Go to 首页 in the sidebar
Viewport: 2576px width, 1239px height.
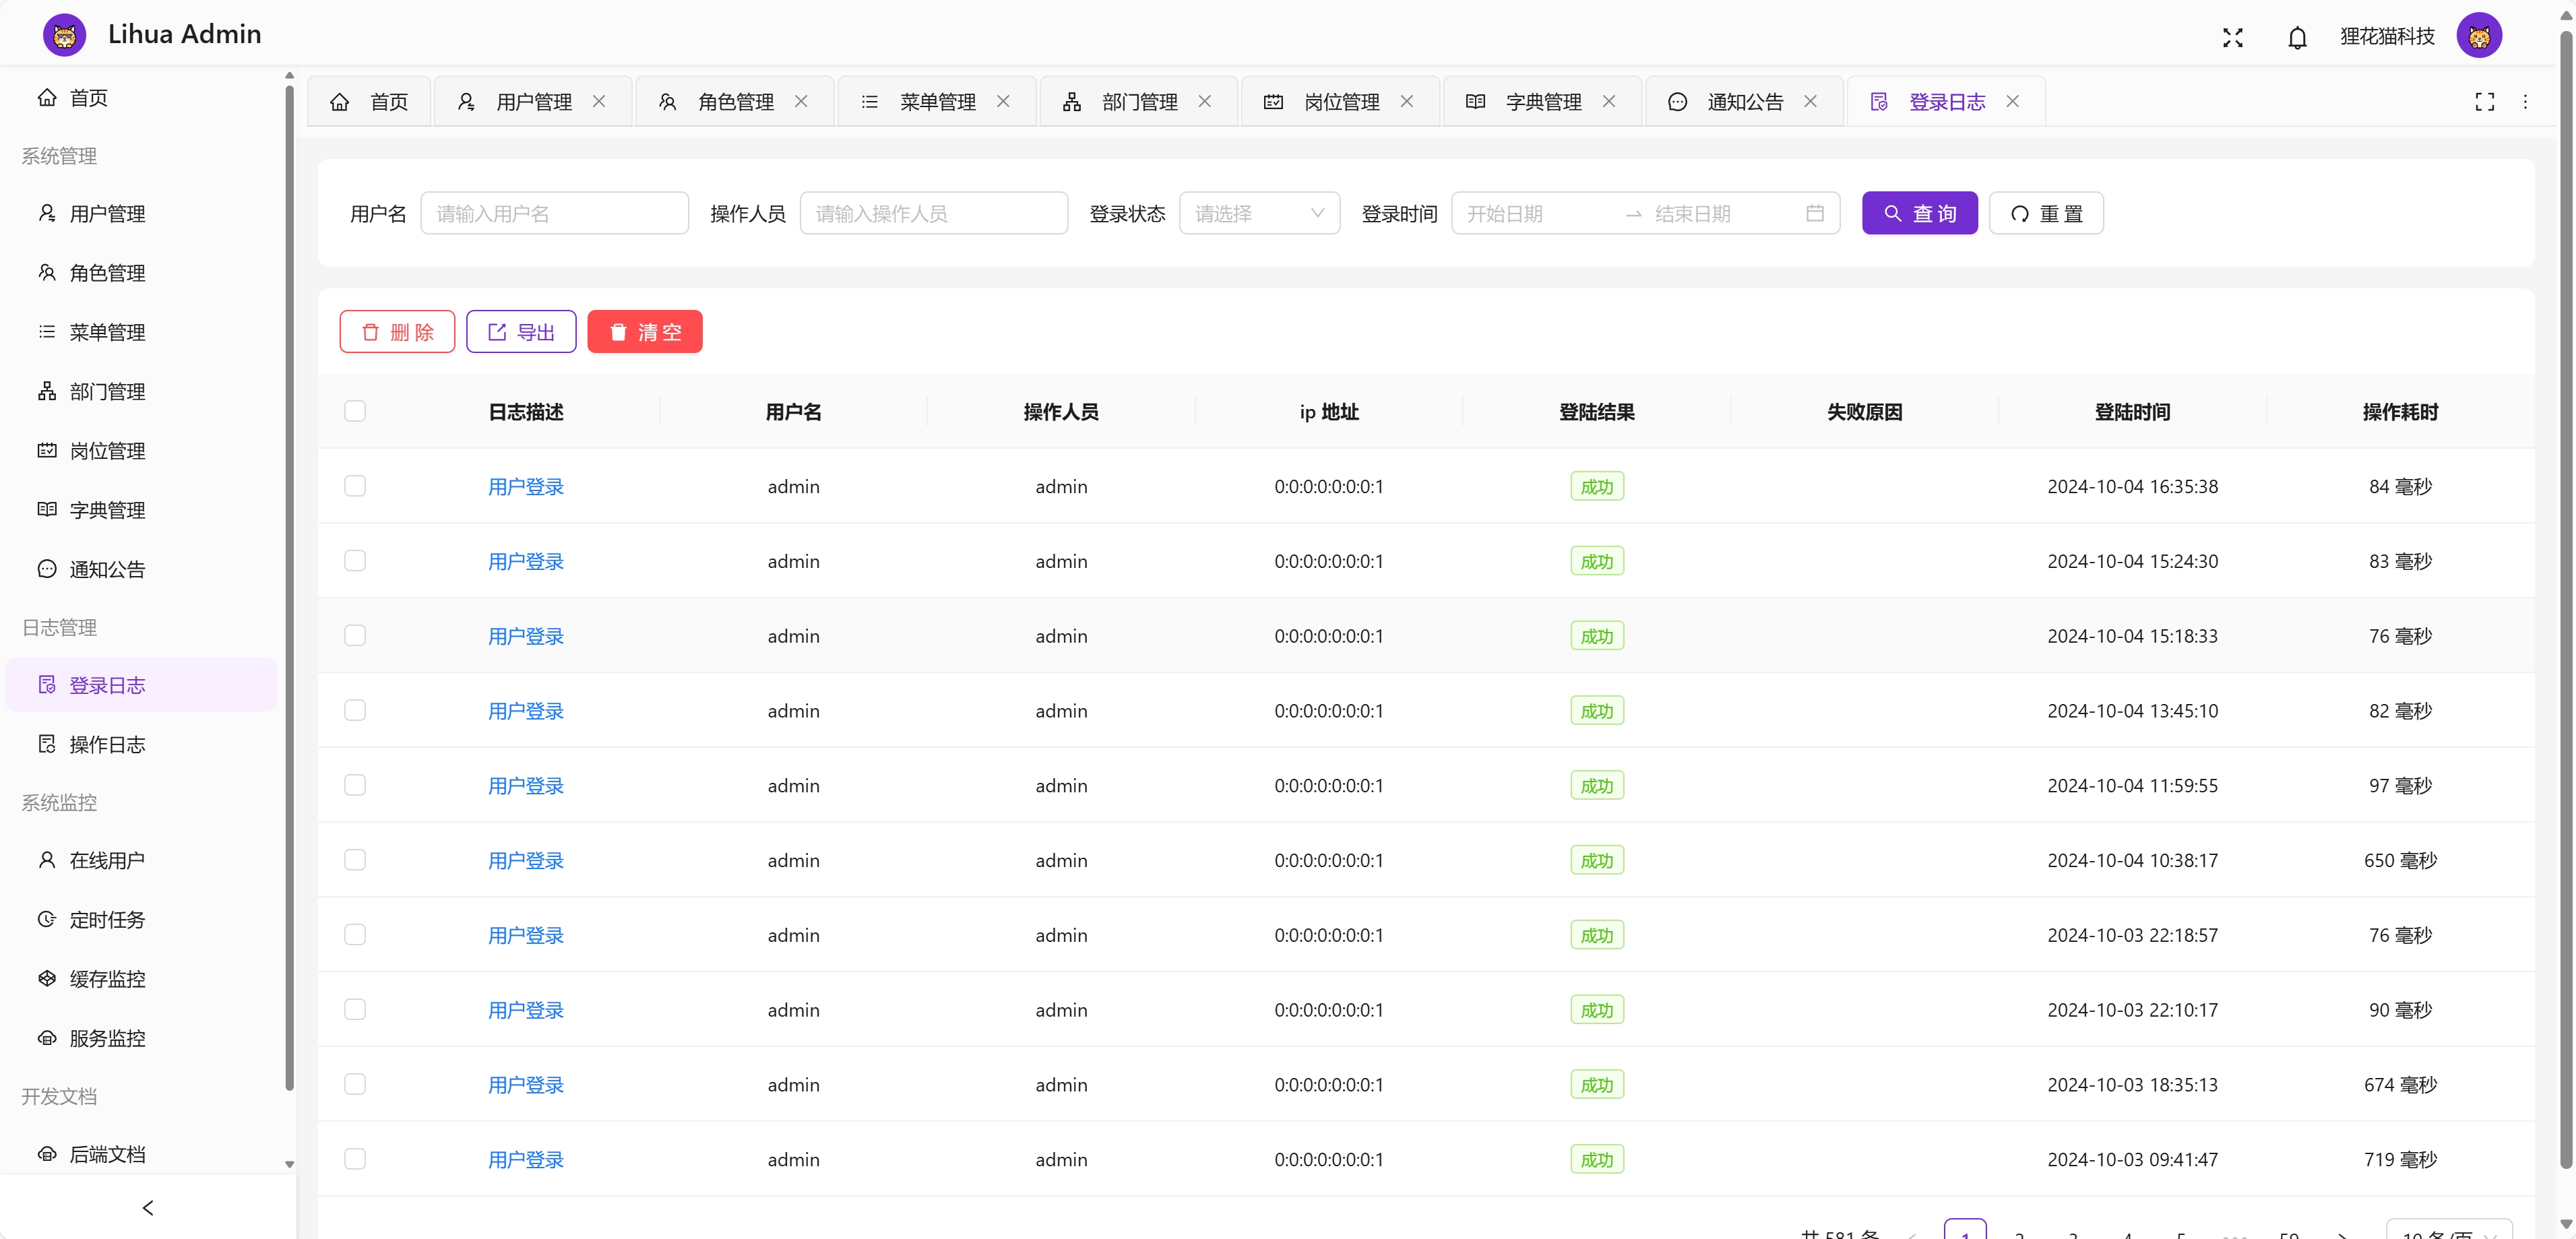[x=142, y=98]
